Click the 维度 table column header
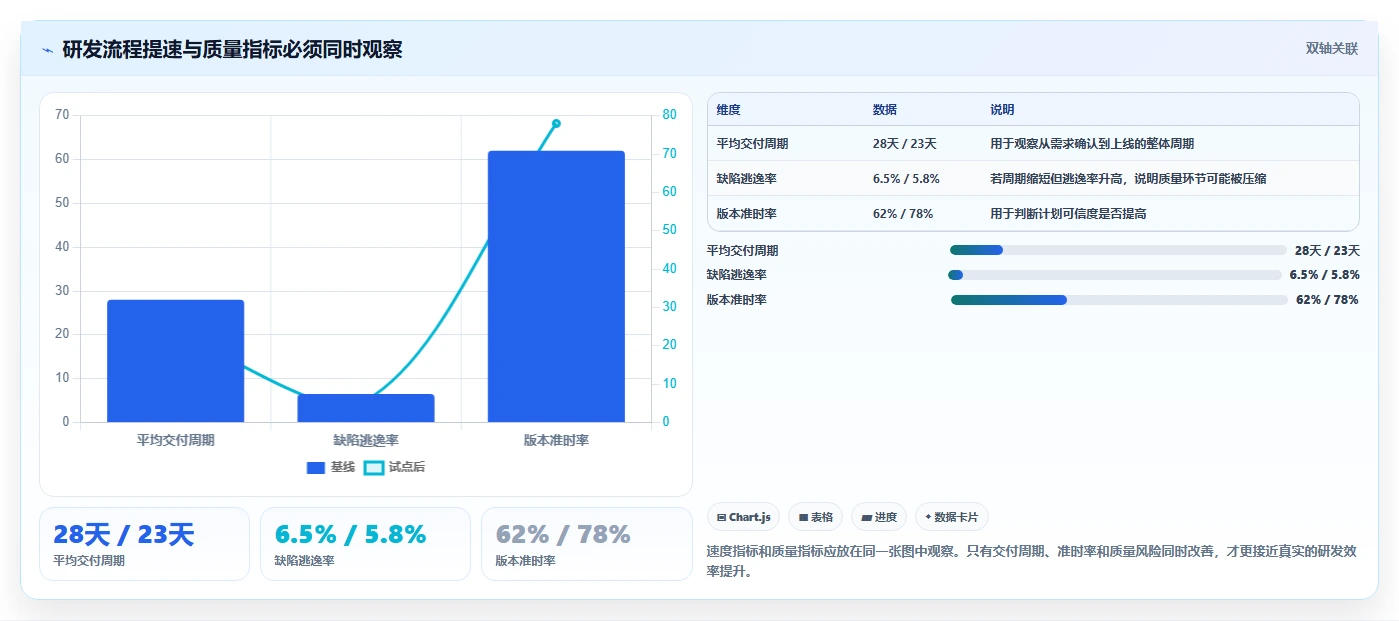This screenshot has height=621, width=1399. (x=729, y=110)
